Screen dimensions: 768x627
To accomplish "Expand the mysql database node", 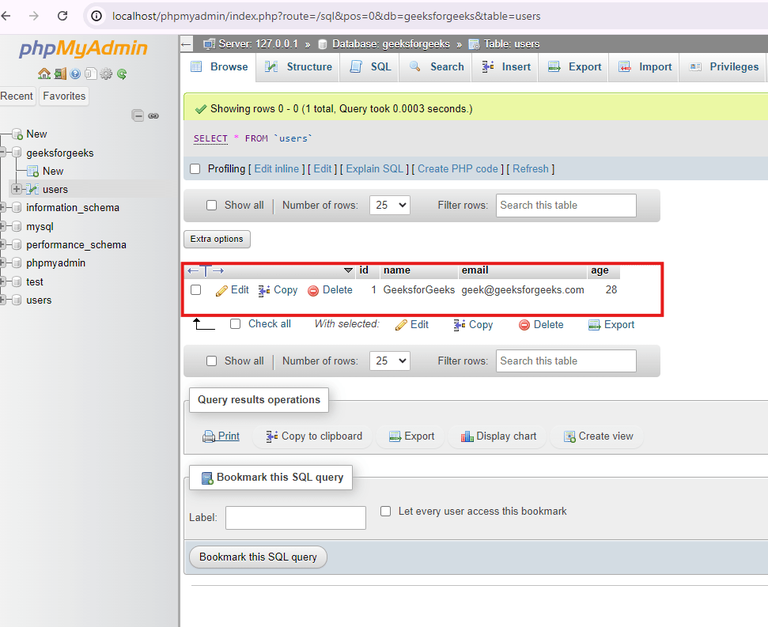I will pyautogui.click(x=2, y=226).
